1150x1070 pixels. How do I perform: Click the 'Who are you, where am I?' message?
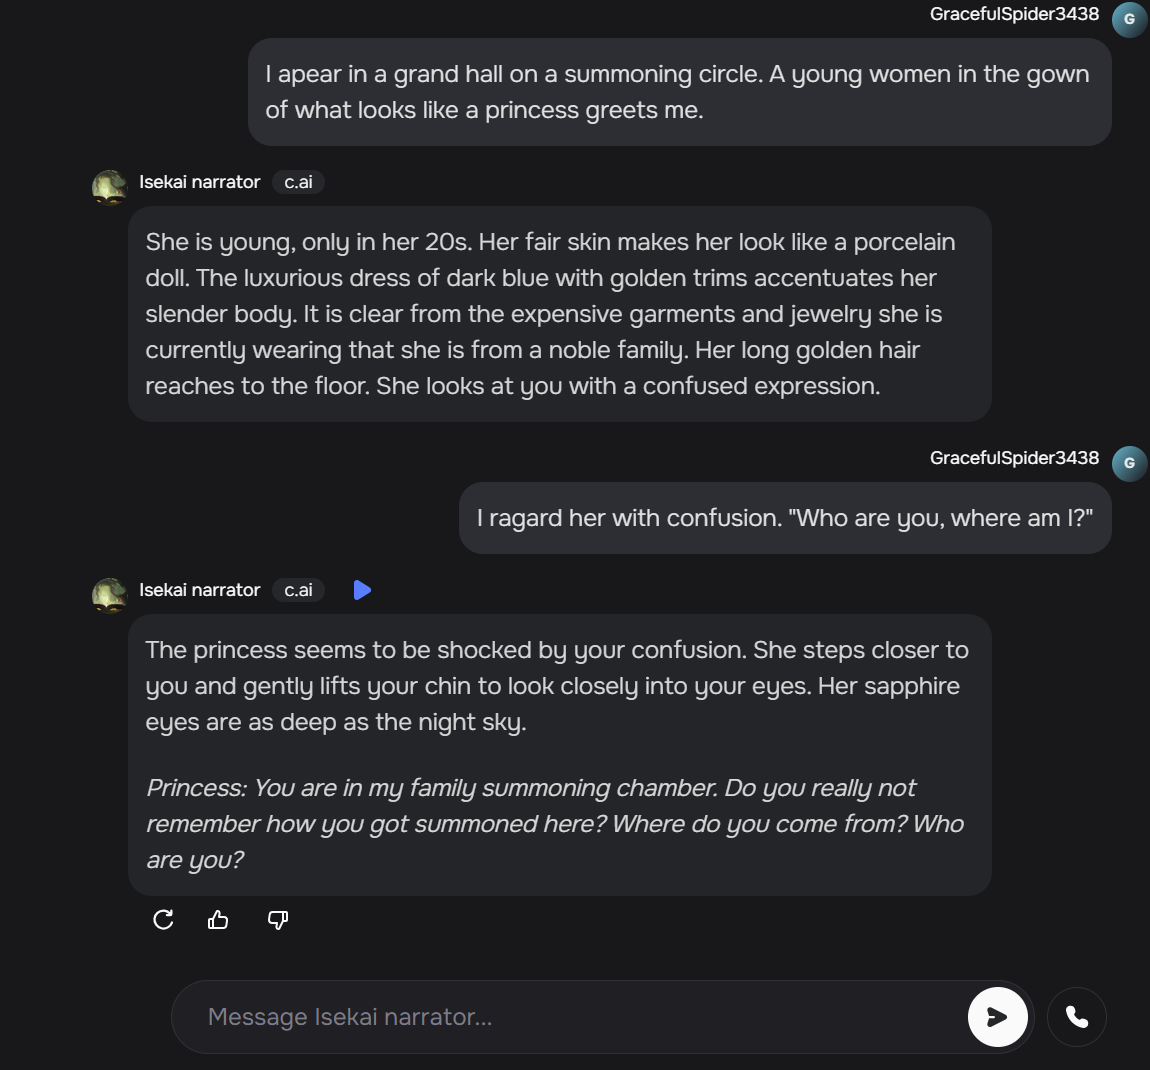tap(785, 518)
